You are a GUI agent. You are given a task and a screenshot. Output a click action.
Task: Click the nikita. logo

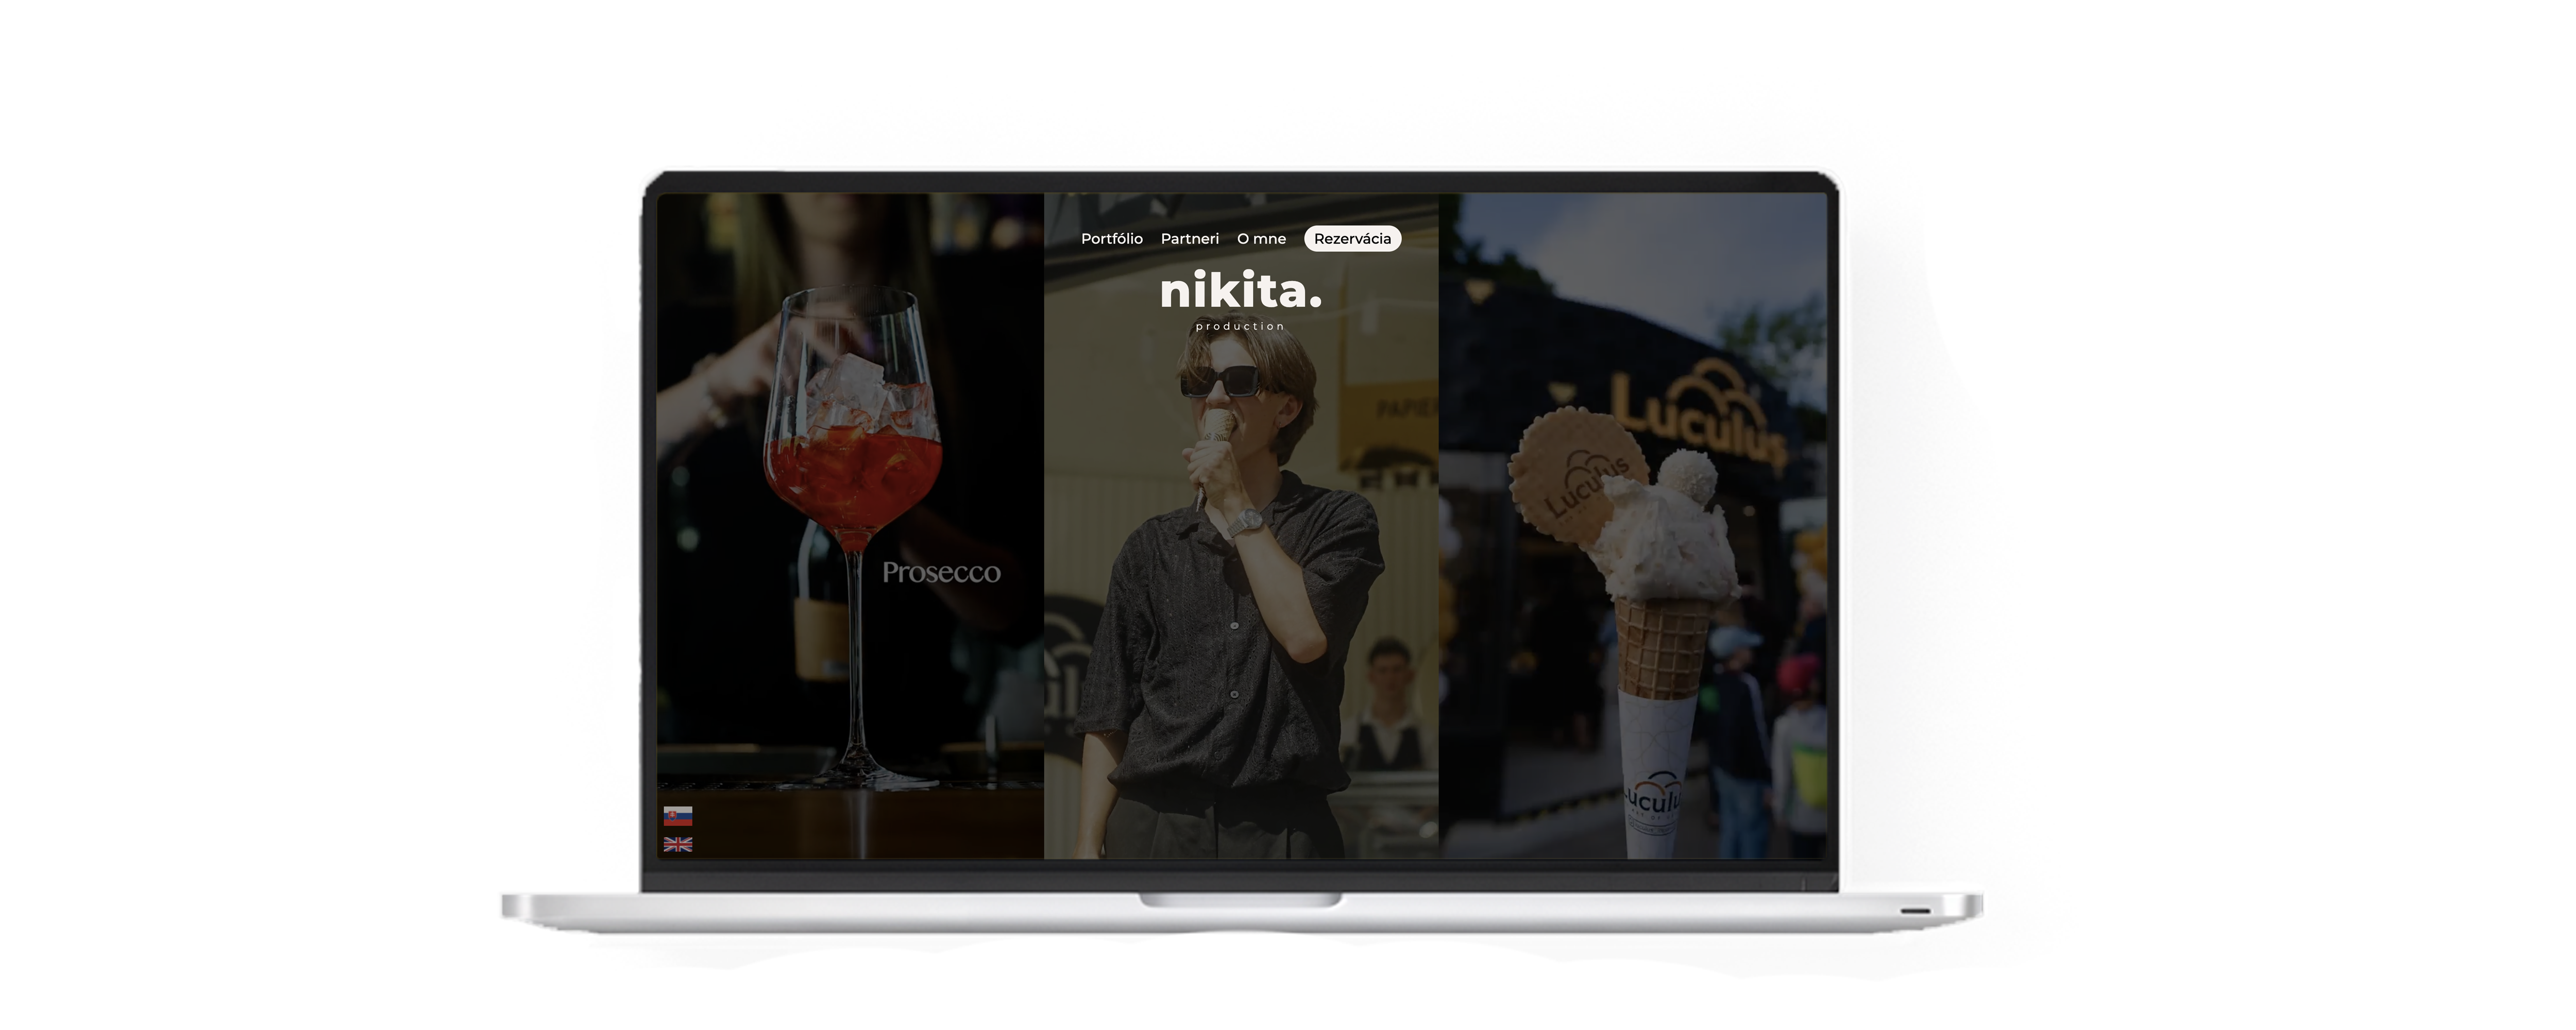pos(1240,292)
